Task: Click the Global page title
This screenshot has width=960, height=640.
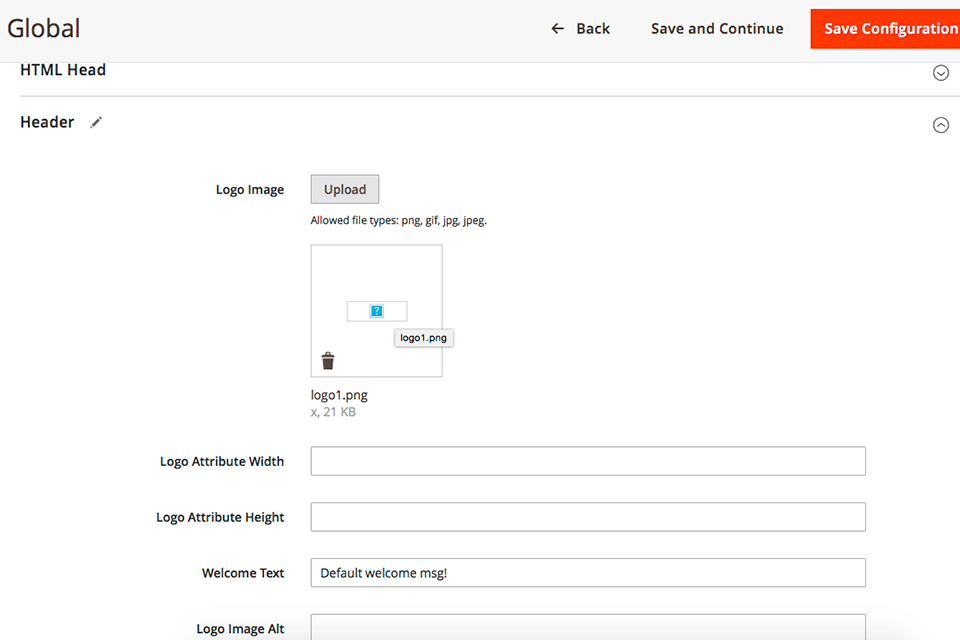Action: [44, 29]
